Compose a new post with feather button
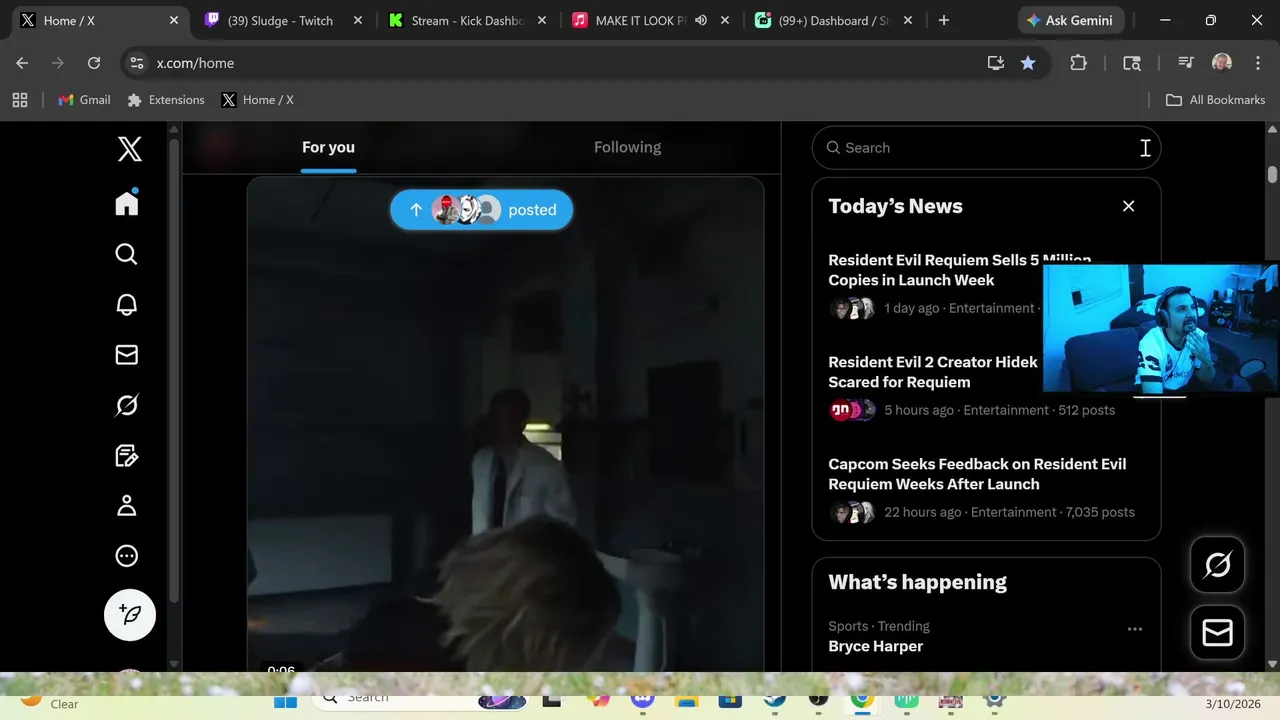Screen dimensions: 1280x720 click(130, 614)
